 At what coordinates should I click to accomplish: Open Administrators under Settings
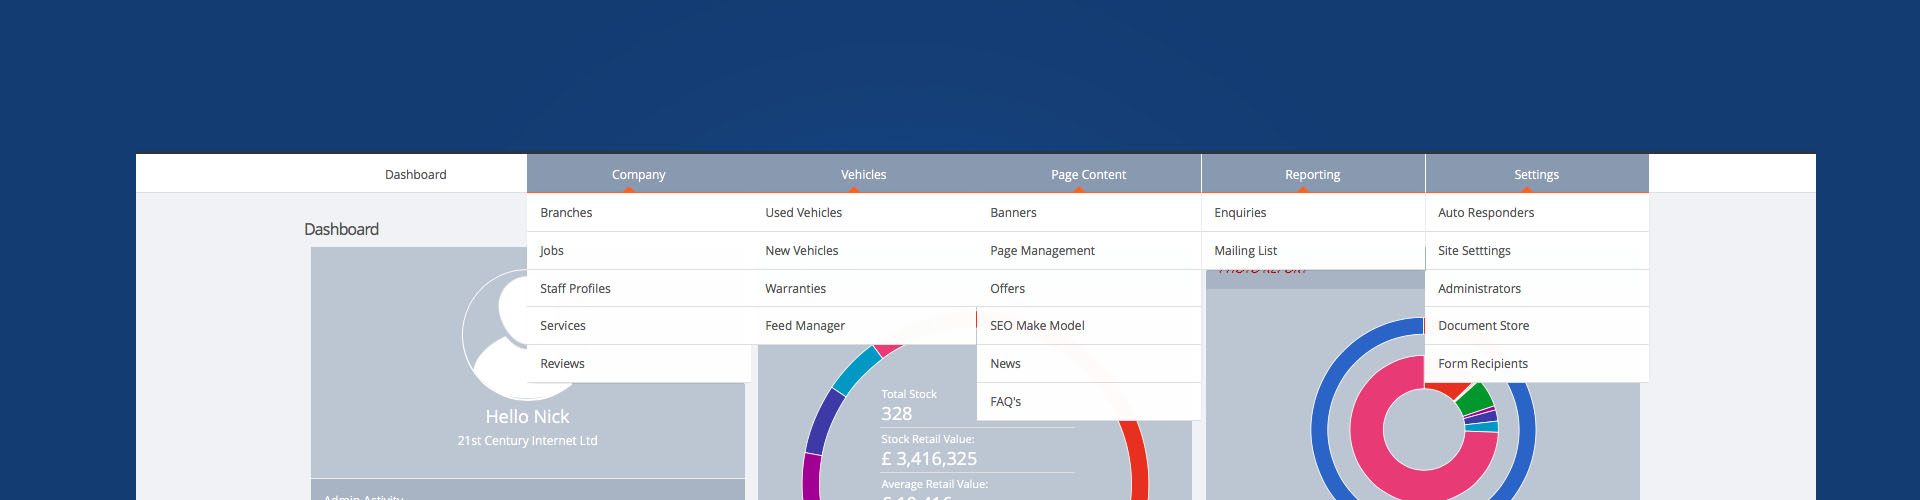pyautogui.click(x=1537, y=288)
